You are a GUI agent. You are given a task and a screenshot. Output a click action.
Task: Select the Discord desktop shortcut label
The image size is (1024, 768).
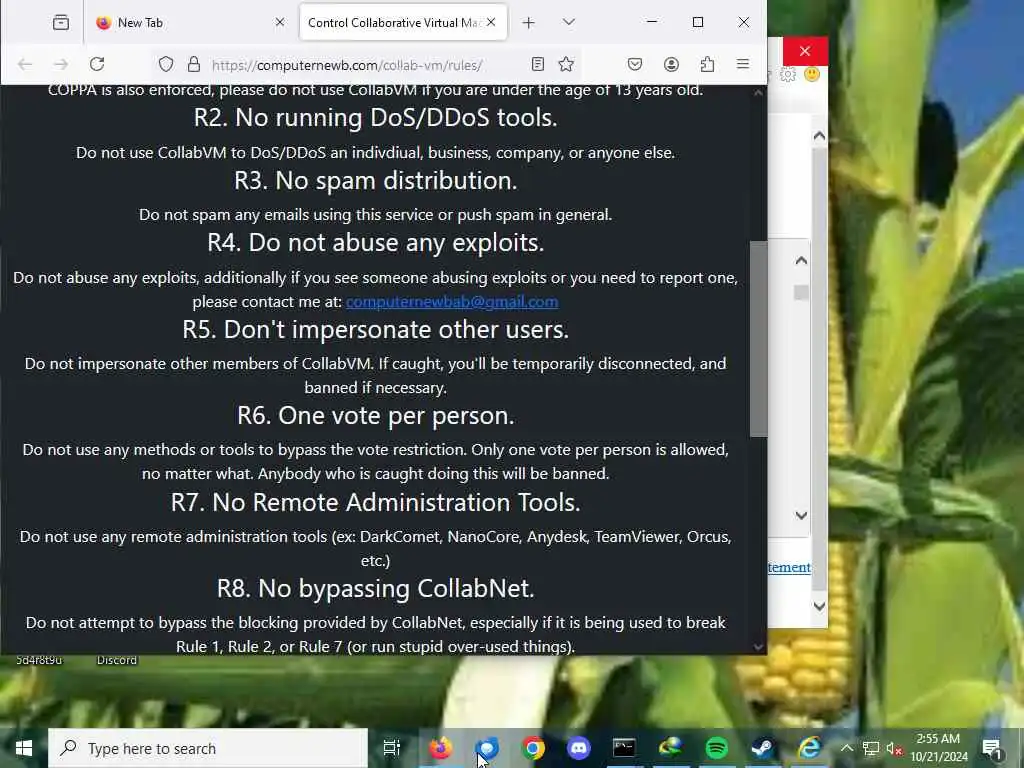click(117, 660)
